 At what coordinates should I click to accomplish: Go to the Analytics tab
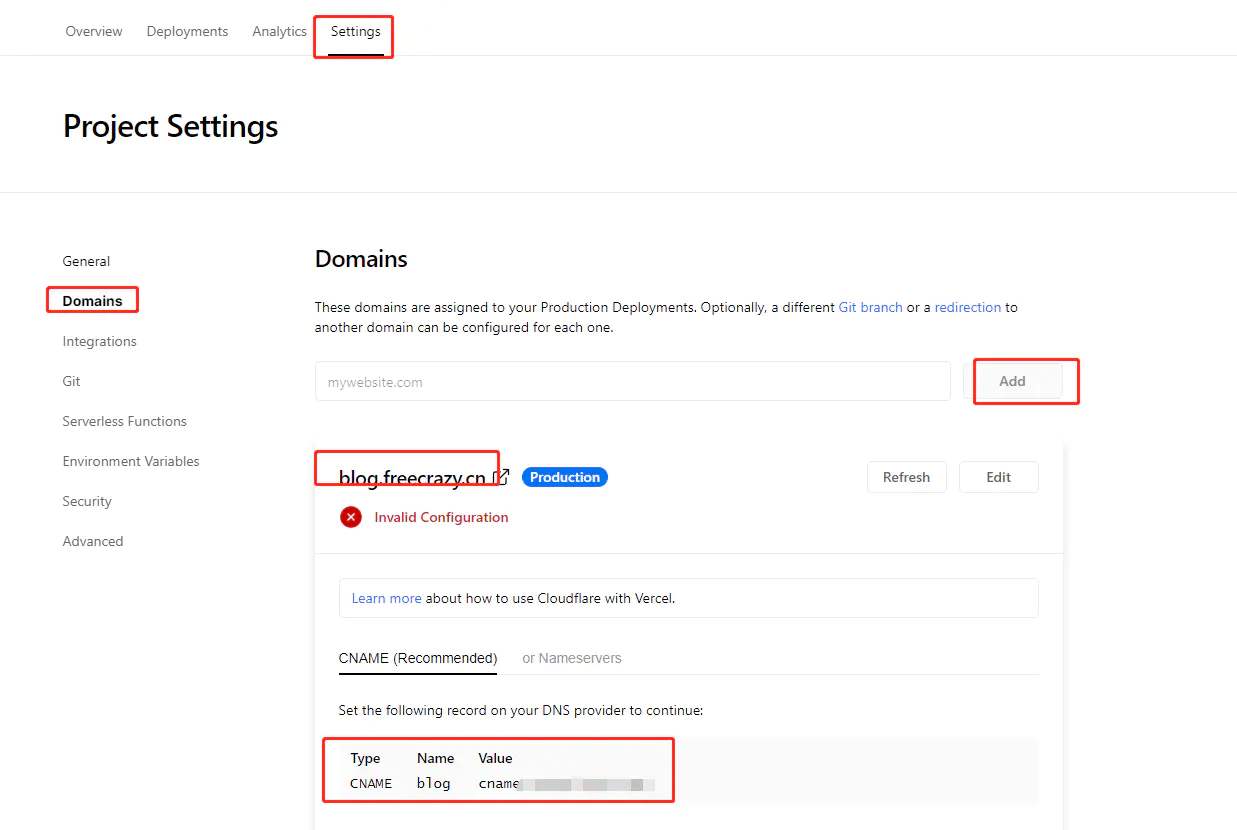point(279,31)
